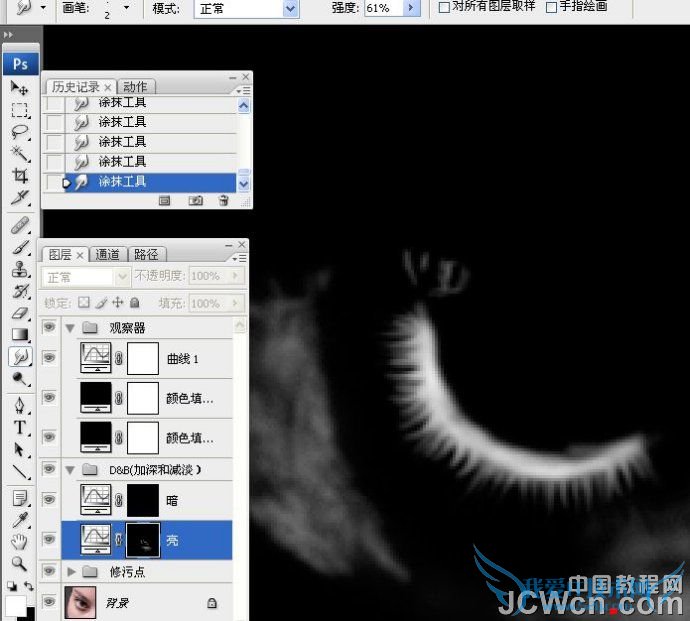This screenshot has width=690, height=621.
Task: Select the Rectangular Marquee tool
Action: pyautogui.click(x=19, y=110)
